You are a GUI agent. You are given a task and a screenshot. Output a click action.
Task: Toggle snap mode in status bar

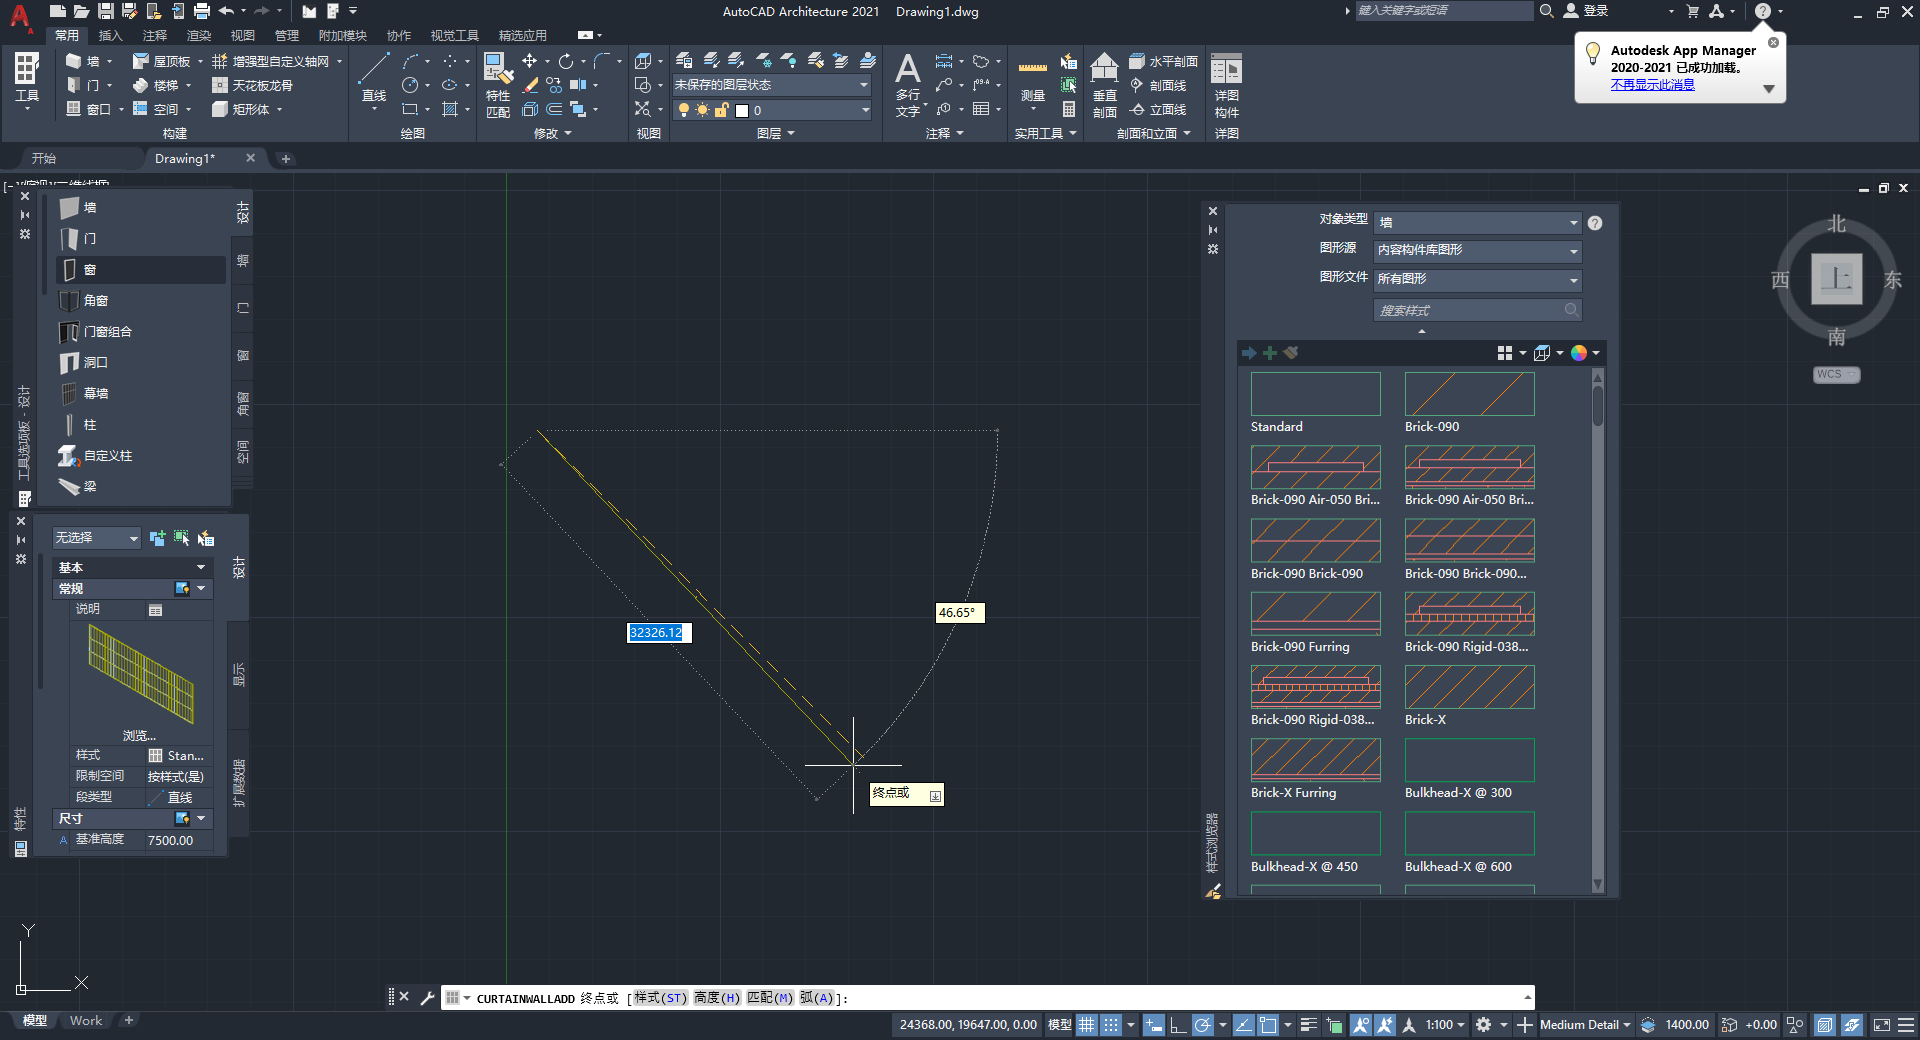pos(1111,1024)
